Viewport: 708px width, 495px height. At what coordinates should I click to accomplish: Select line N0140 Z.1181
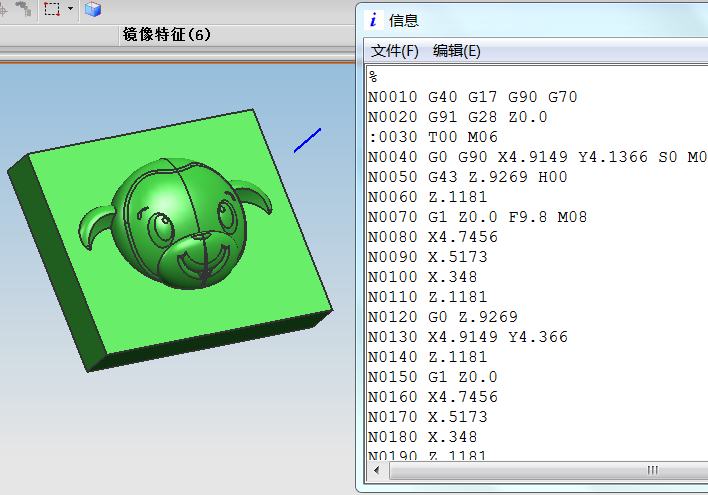coord(428,357)
